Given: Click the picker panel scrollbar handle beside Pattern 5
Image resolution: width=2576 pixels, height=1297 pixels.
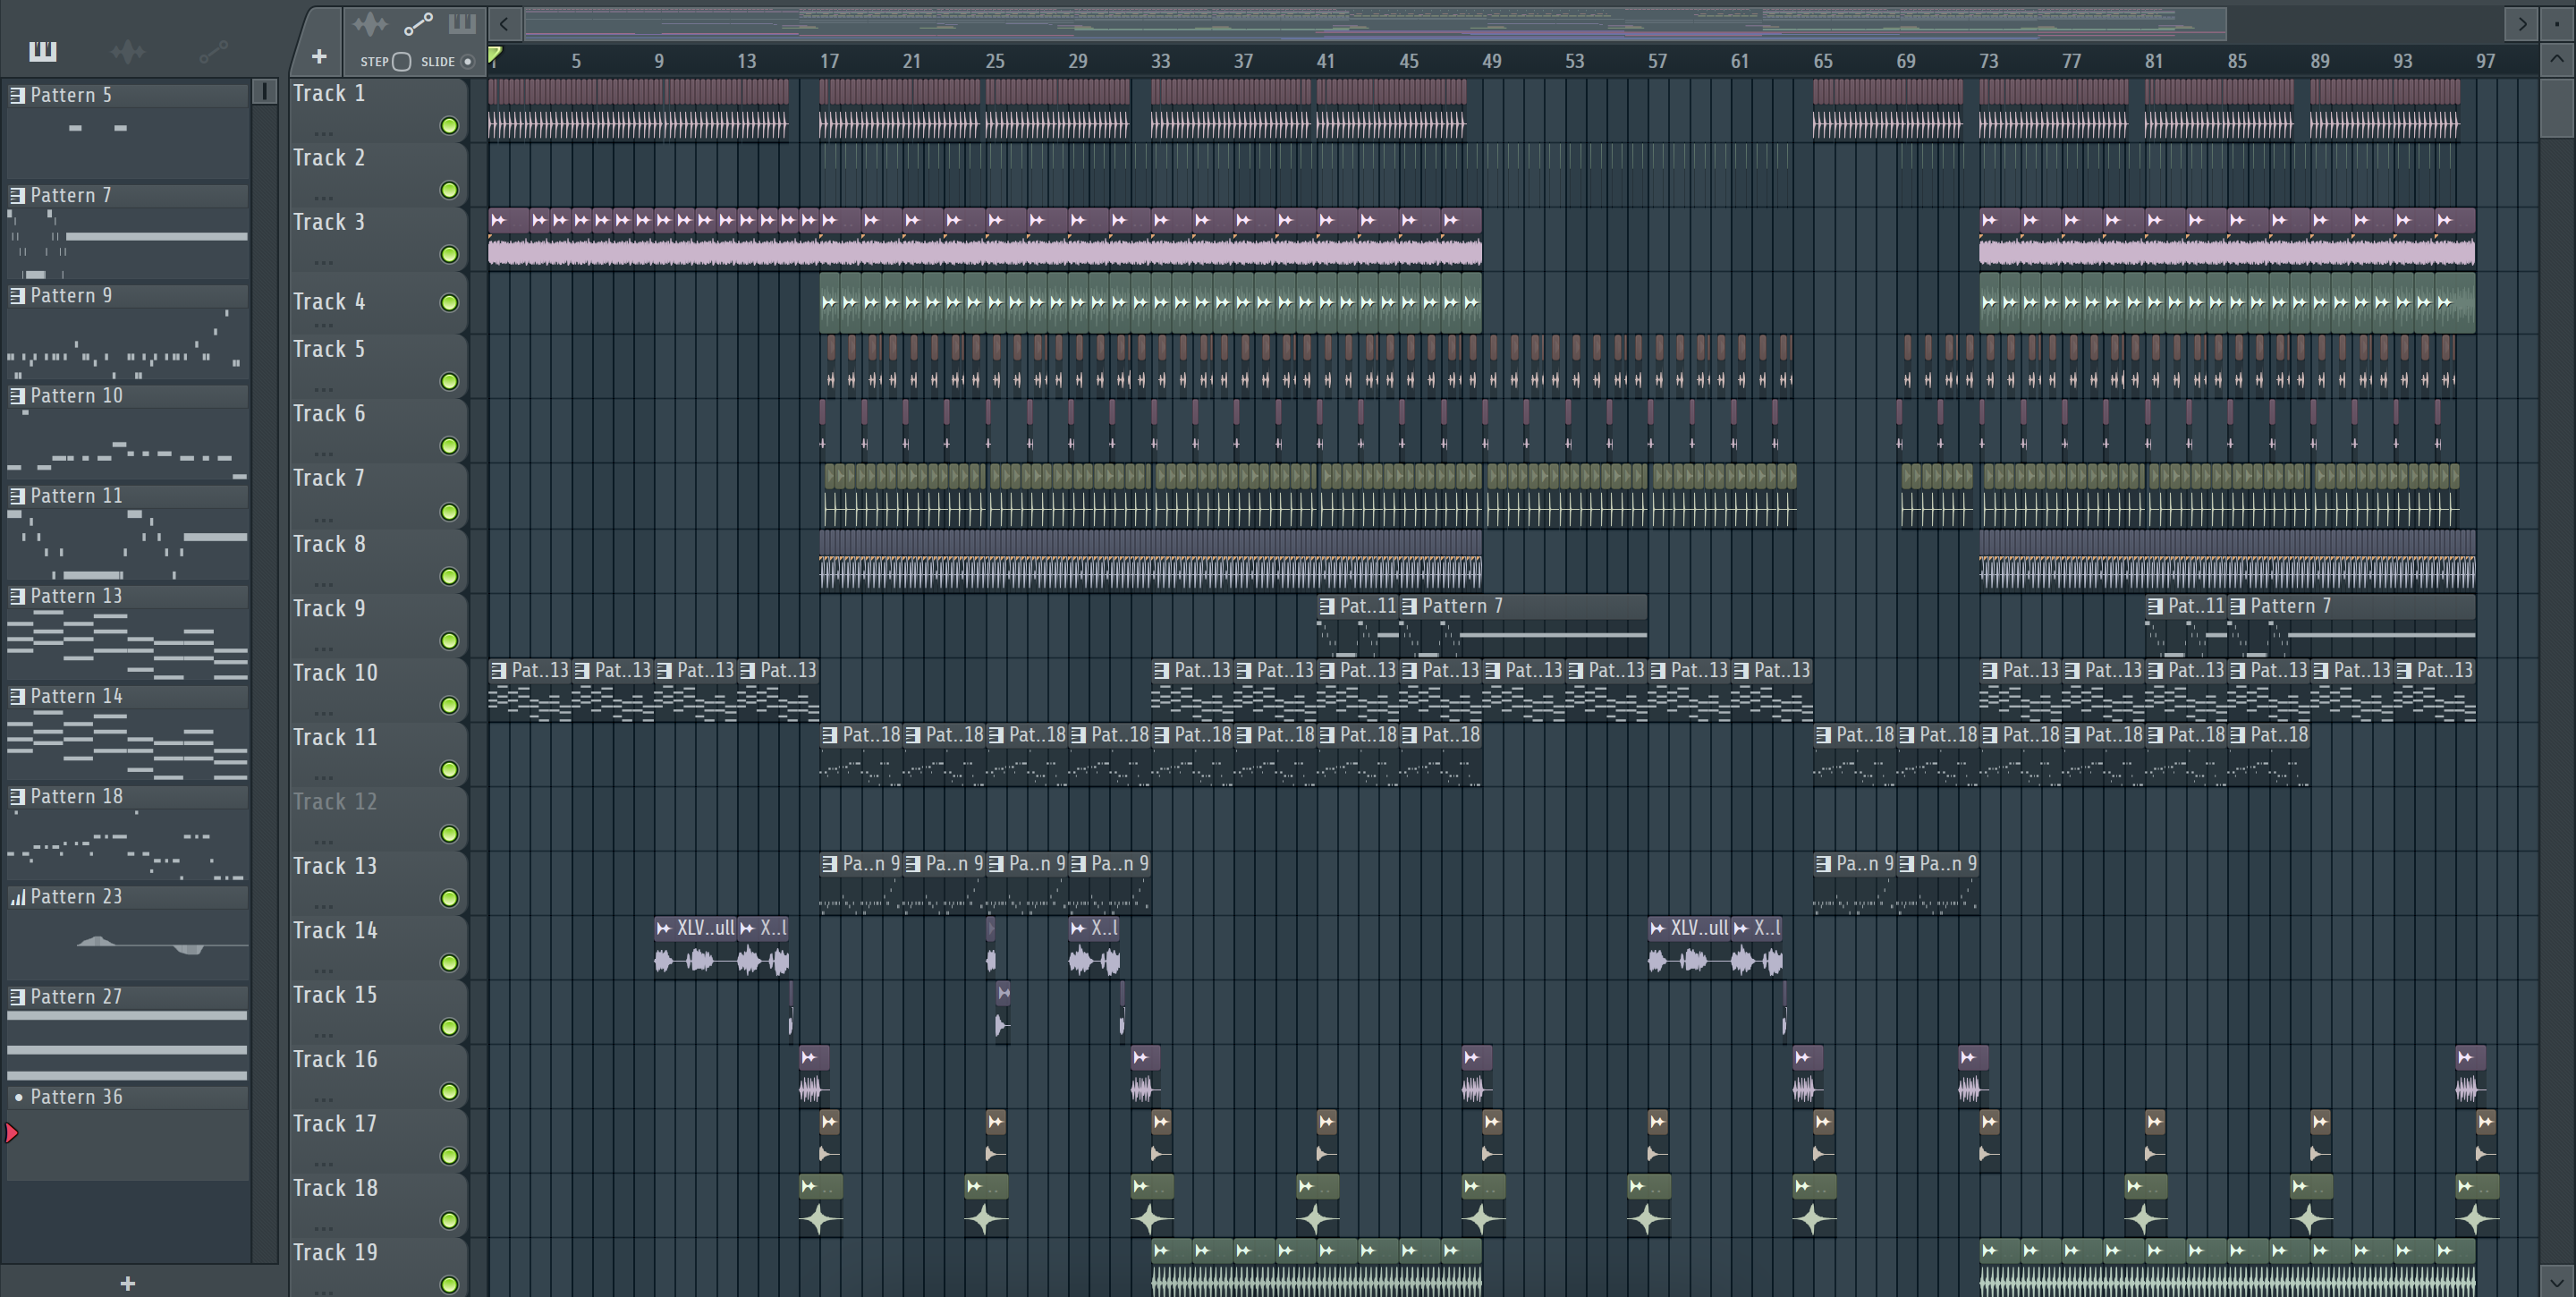Looking at the screenshot, I should 264,91.
